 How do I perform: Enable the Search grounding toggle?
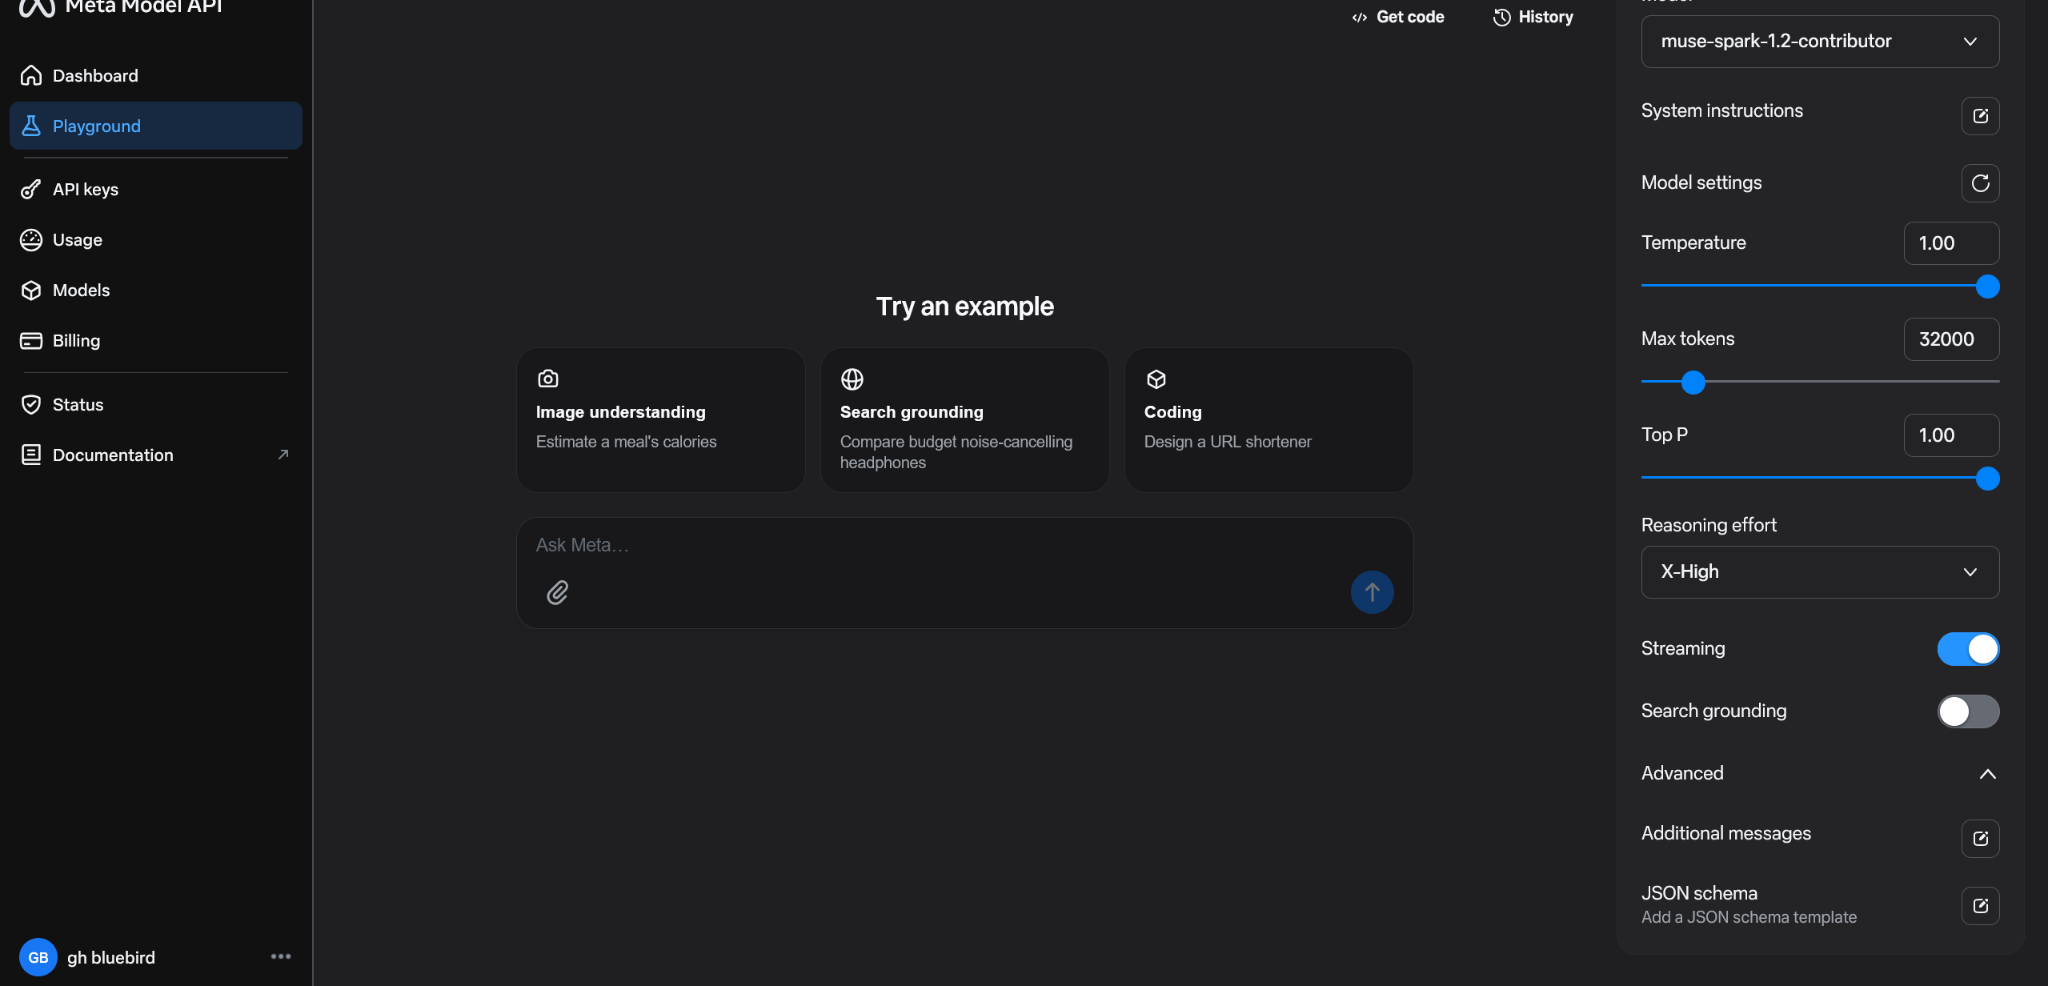coord(1968,711)
